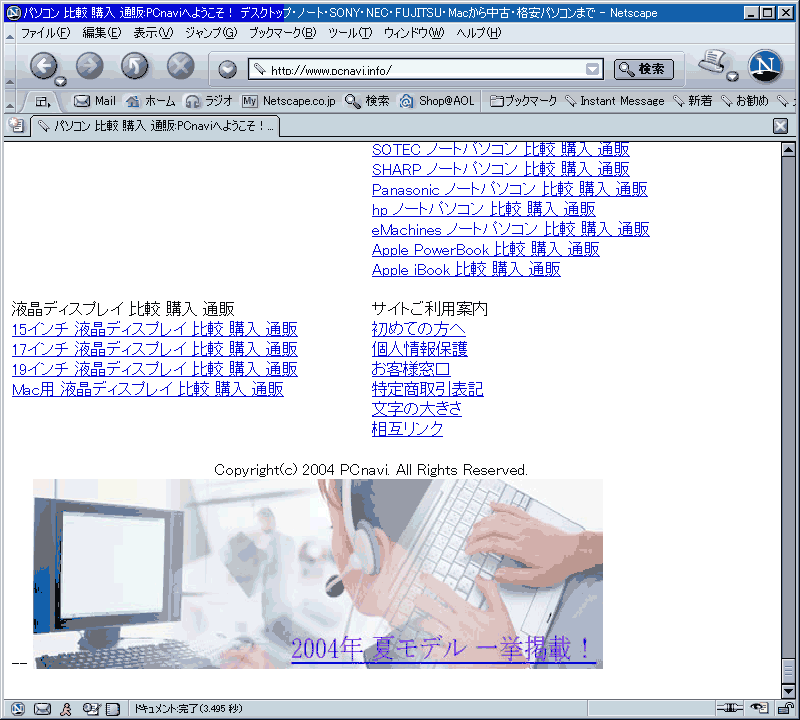Open the Back button history dropdown arrow

point(61,81)
